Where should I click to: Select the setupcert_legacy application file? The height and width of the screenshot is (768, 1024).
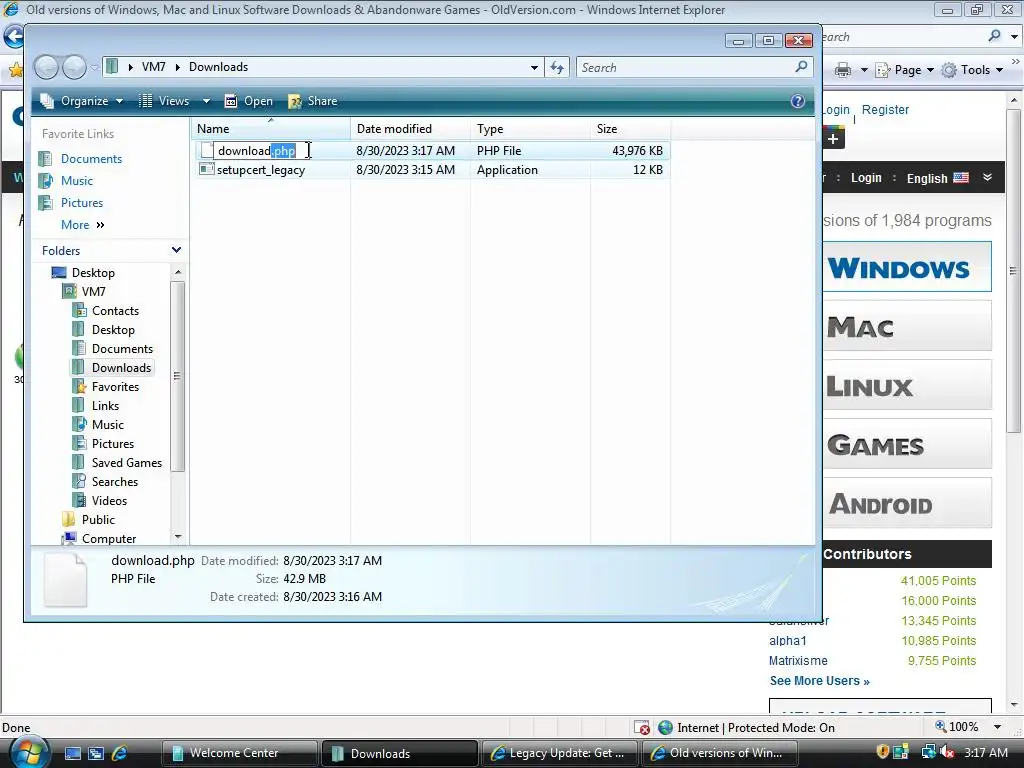coord(261,170)
